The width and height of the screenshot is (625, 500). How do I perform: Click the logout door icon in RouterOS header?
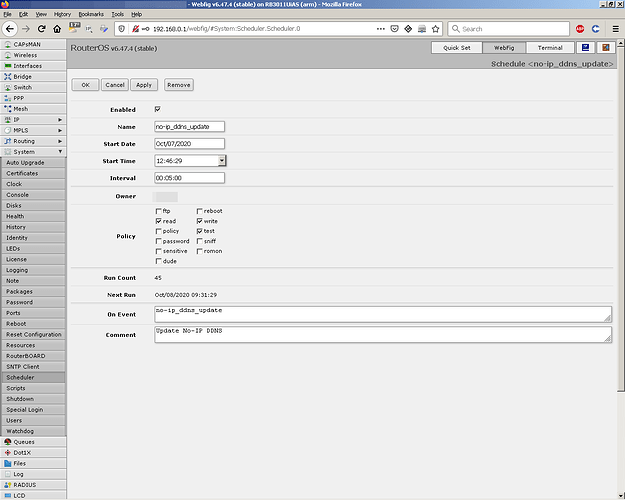pyautogui.click(x=605, y=47)
